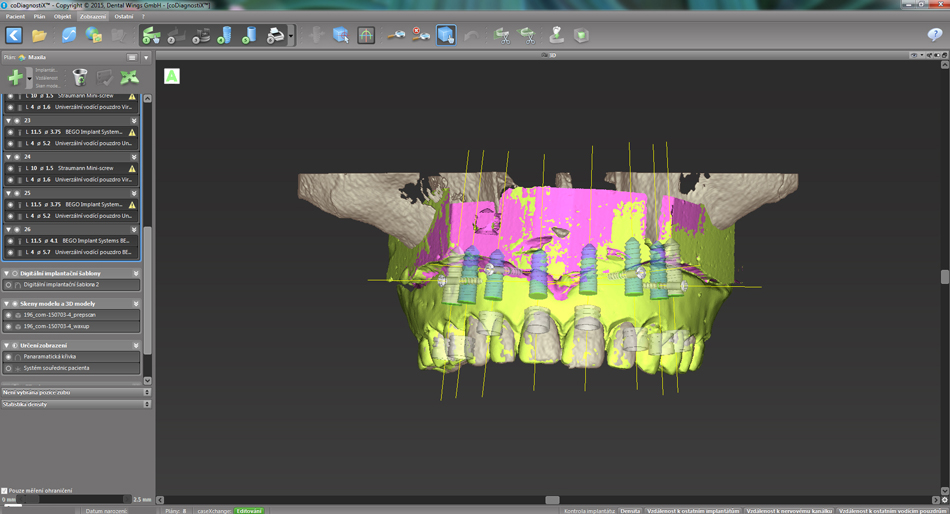The width and height of the screenshot is (950, 514).
Task: Click the help question mark icon
Action: coord(934,36)
